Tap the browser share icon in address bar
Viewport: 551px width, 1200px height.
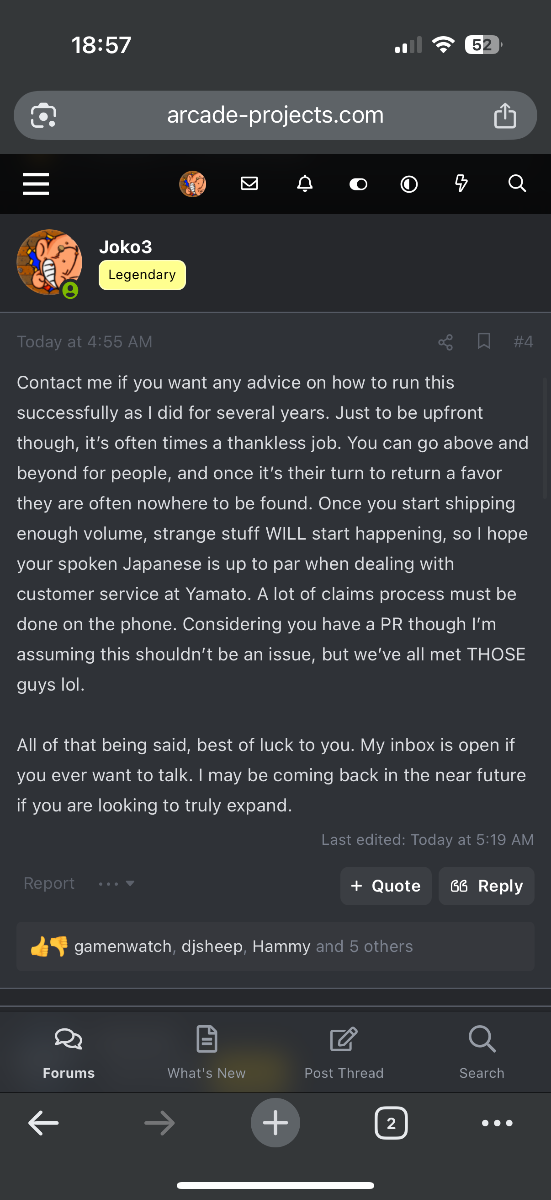click(505, 115)
